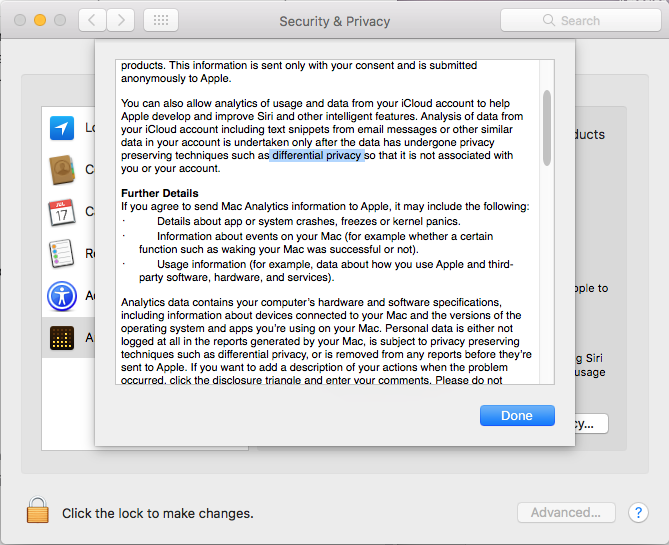This screenshot has height=545, width=669.
Task: Select the Accessibility icon in sidebar
Action: click(x=62, y=296)
